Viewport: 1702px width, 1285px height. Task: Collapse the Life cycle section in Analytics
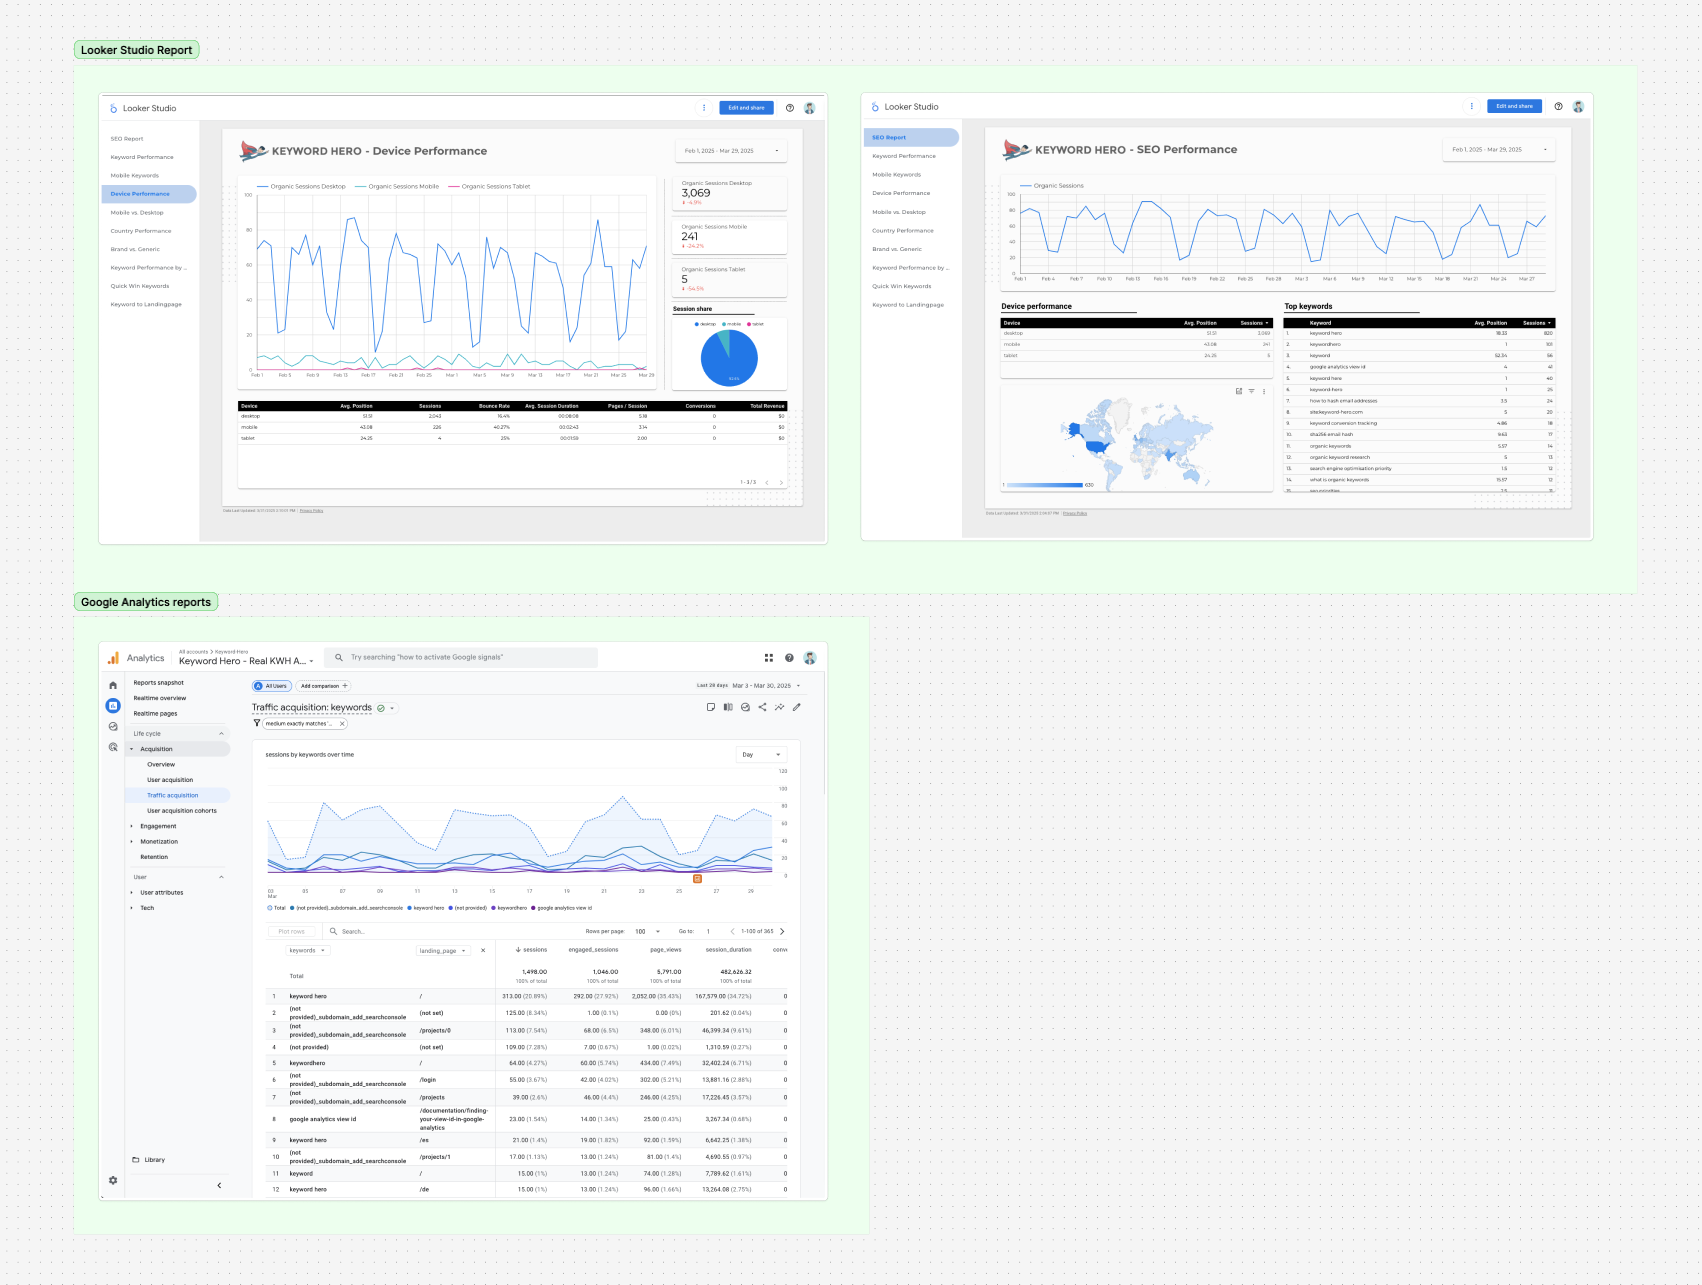pyautogui.click(x=221, y=734)
